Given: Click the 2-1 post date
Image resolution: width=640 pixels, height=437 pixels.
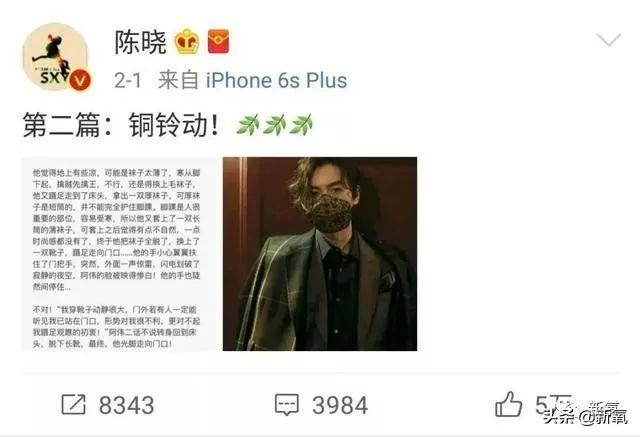Looking at the screenshot, I should tap(127, 80).
